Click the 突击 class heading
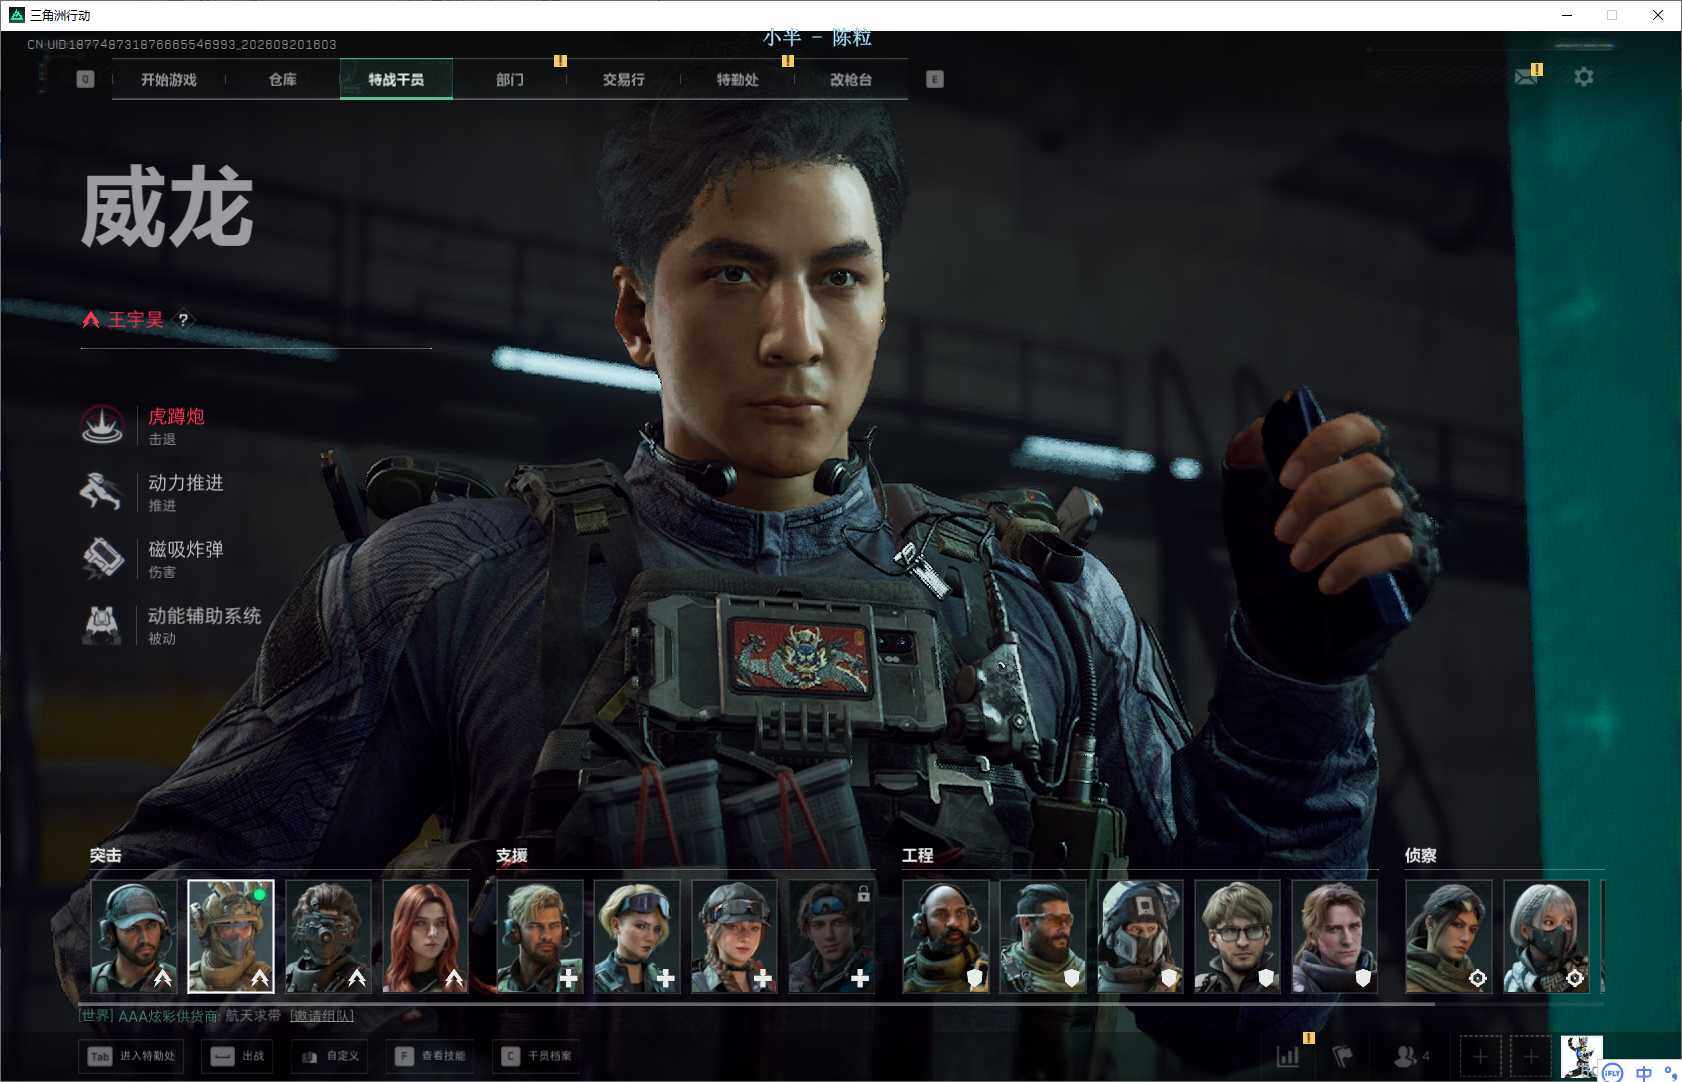1682x1082 pixels. tap(106, 855)
